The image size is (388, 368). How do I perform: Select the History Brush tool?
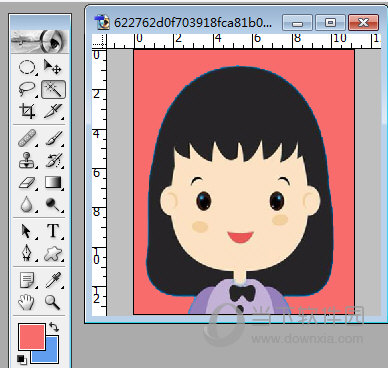point(53,160)
